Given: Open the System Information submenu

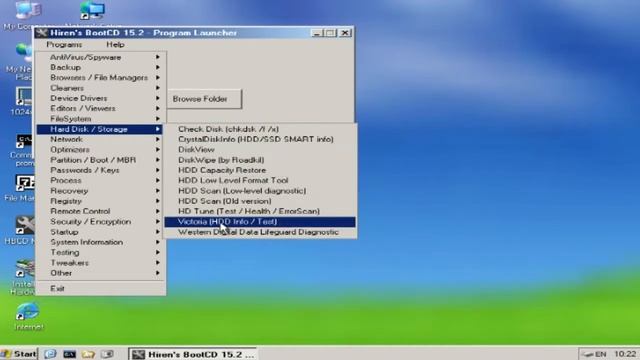Looking at the screenshot, I should [x=101, y=242].
